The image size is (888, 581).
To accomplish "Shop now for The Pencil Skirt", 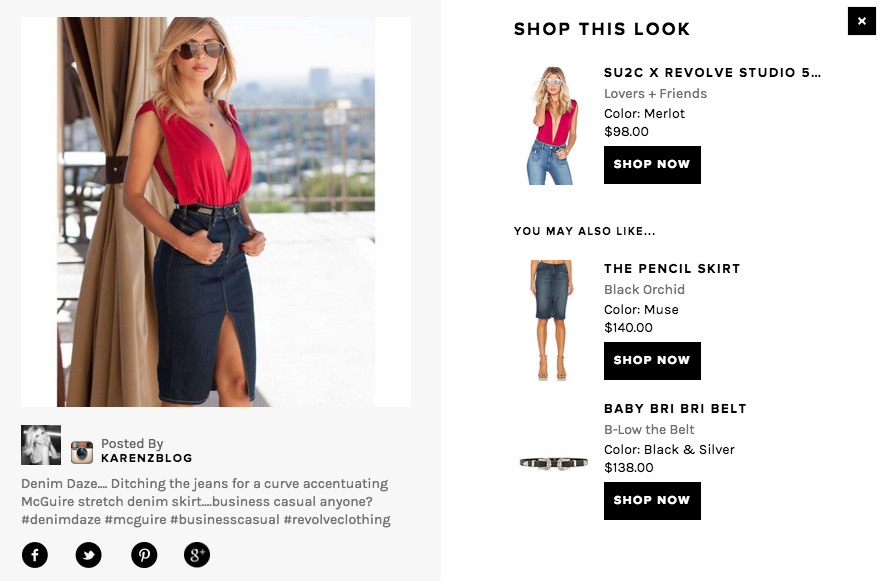I will pyautogui.click(x=652, y=361).
